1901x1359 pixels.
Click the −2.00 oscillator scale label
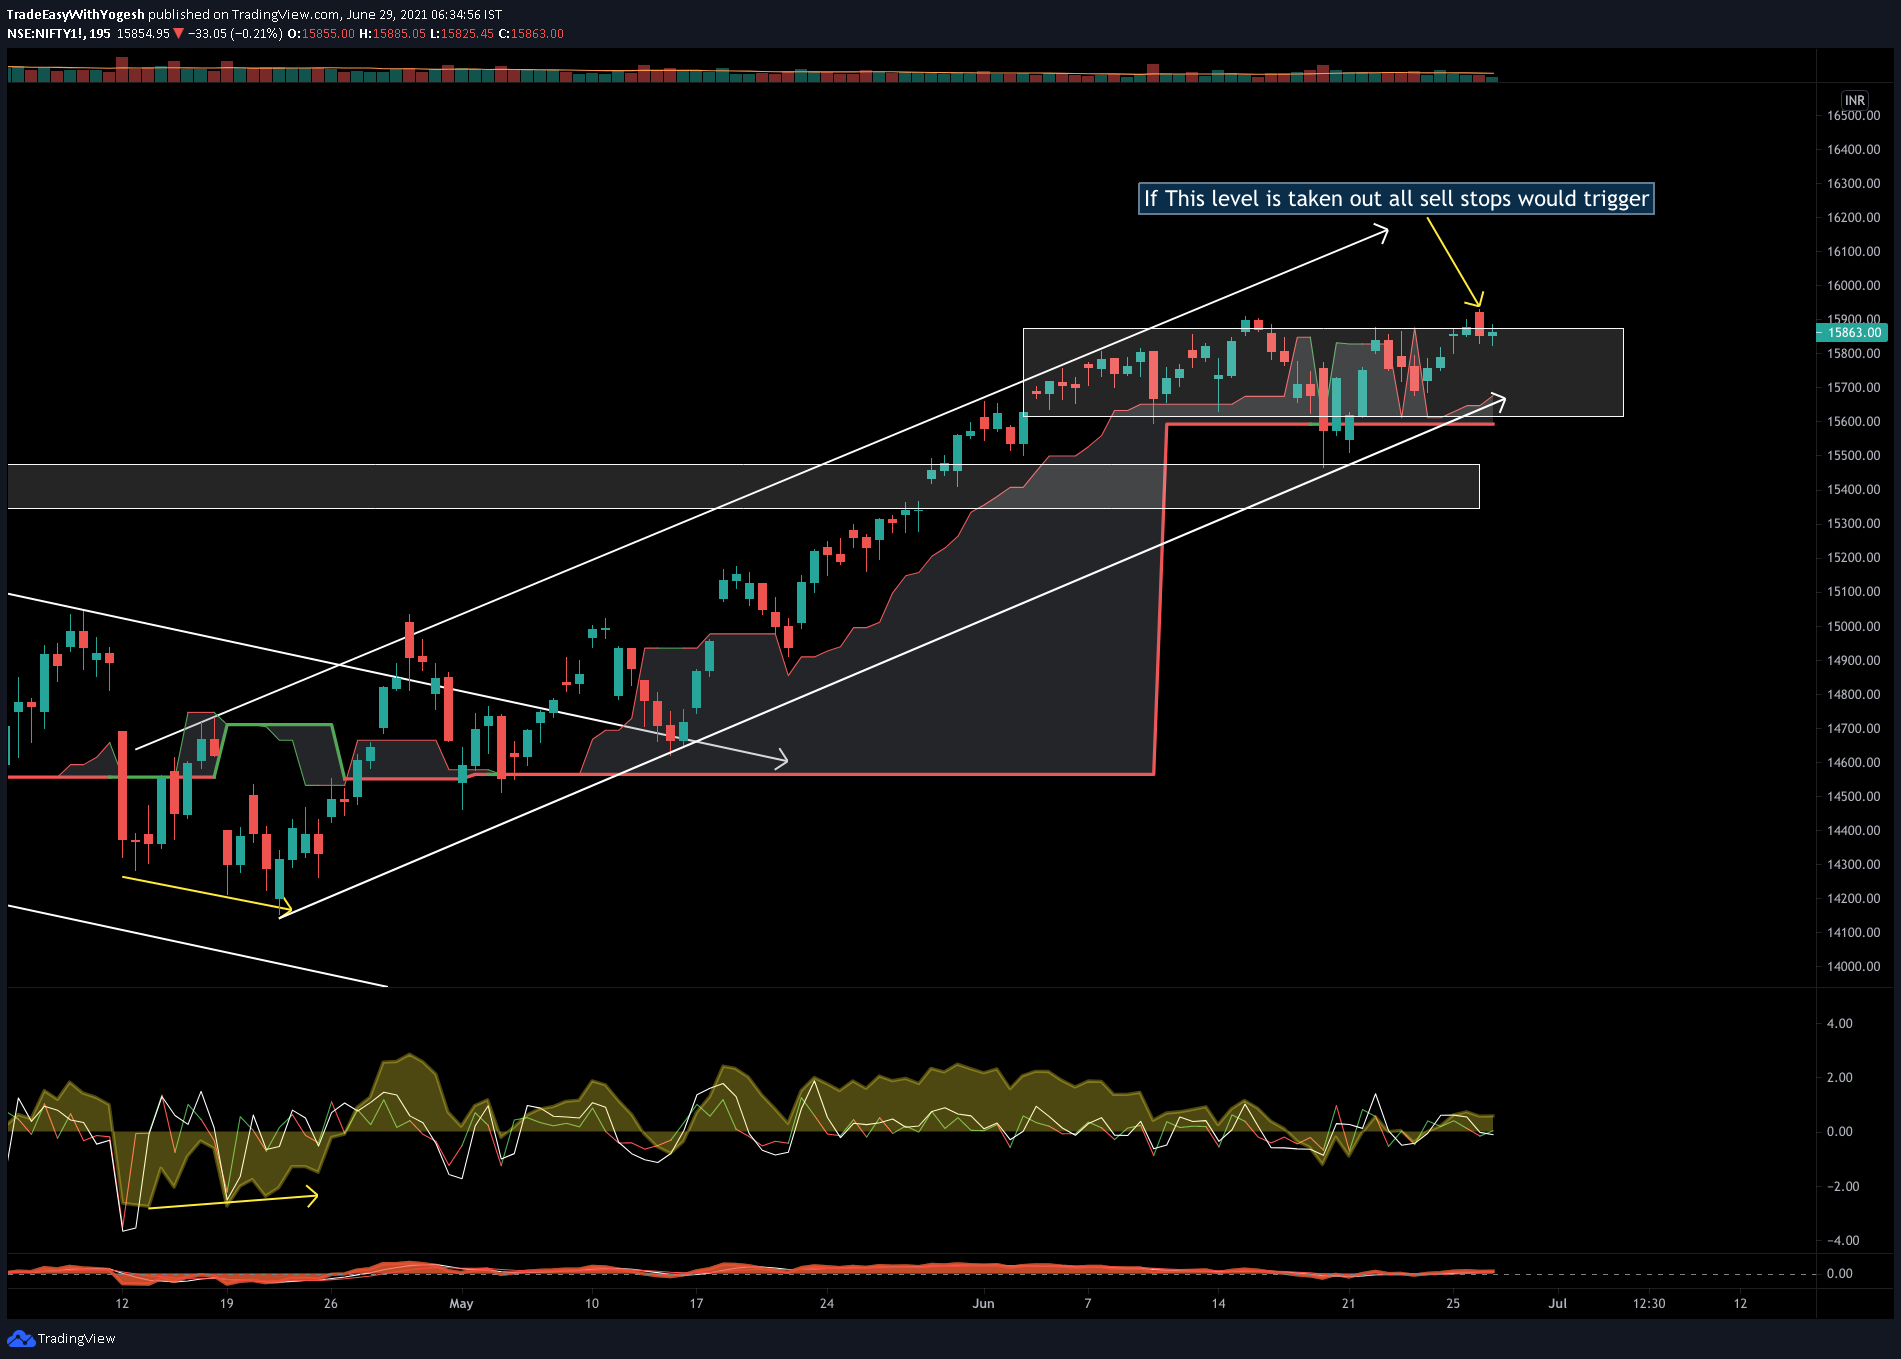1842,1186
